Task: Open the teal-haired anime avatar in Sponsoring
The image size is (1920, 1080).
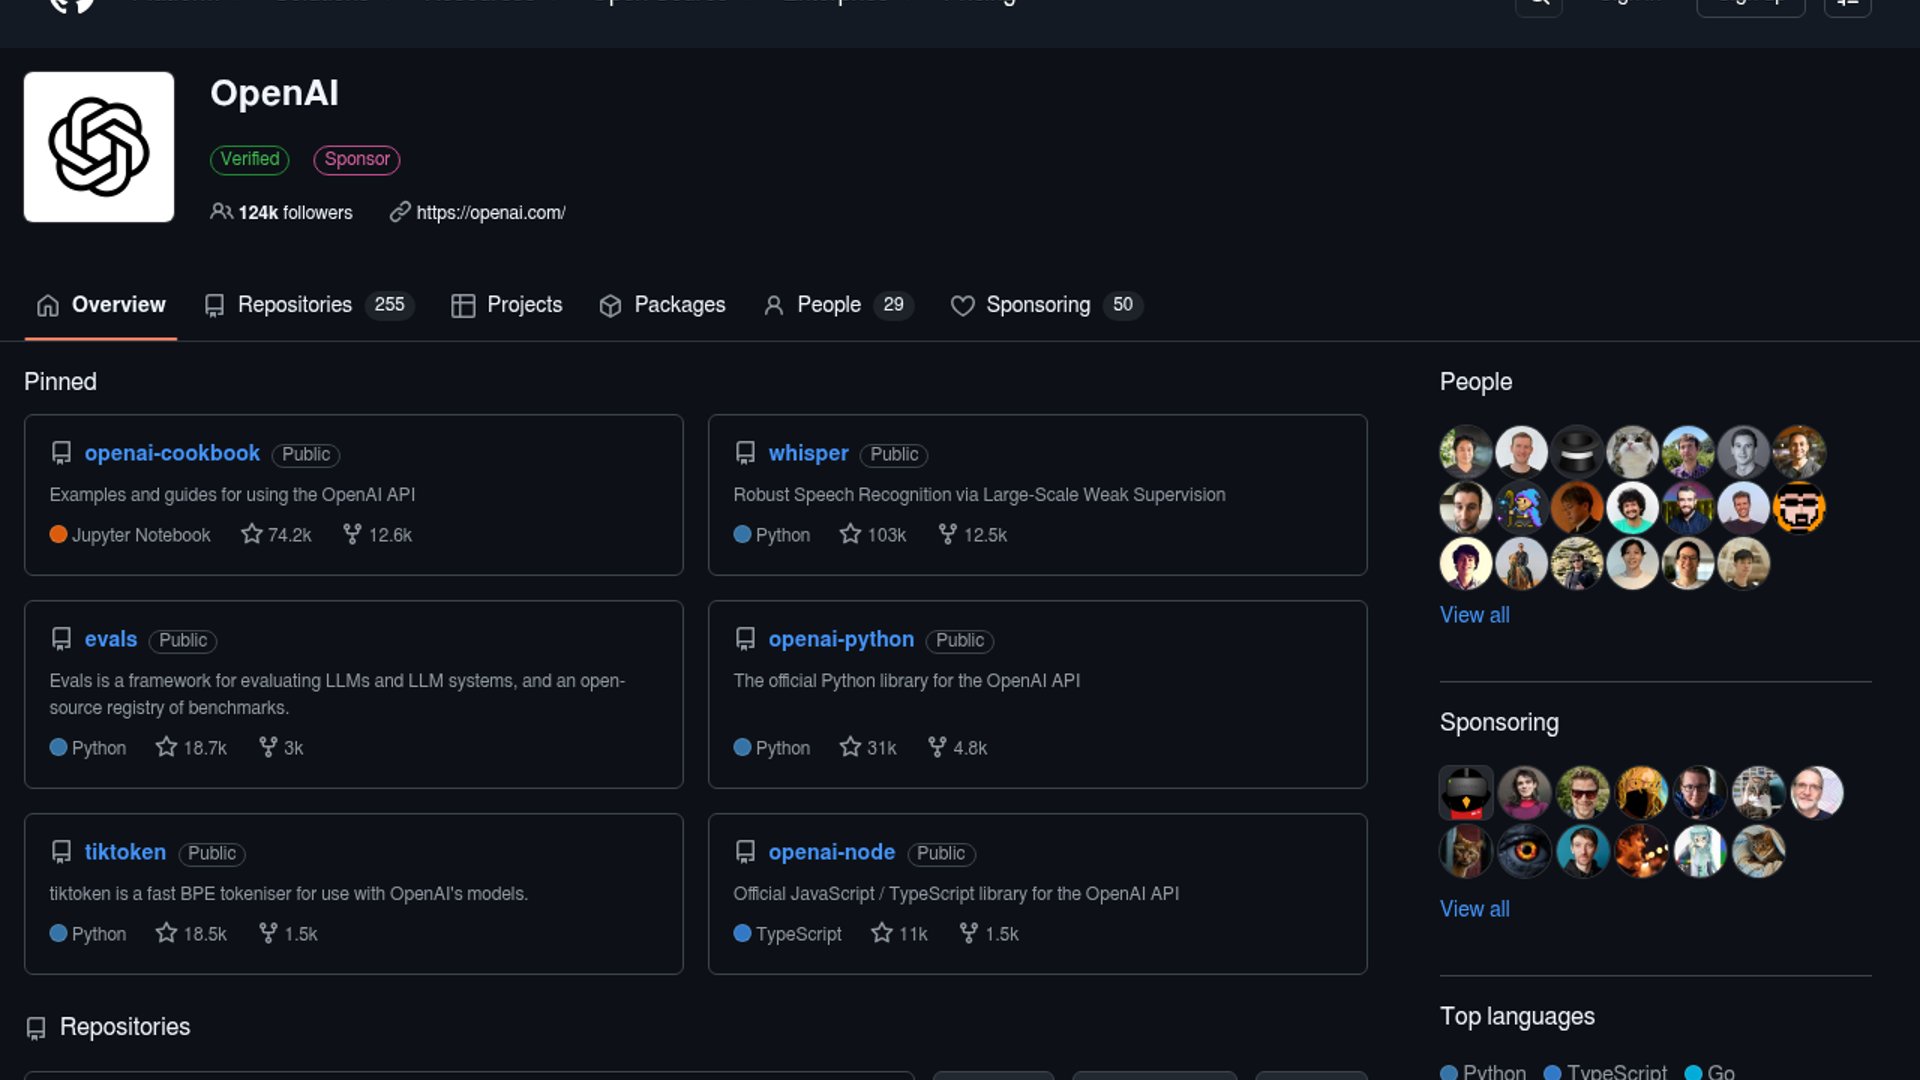Action: tap(1700, 852)
